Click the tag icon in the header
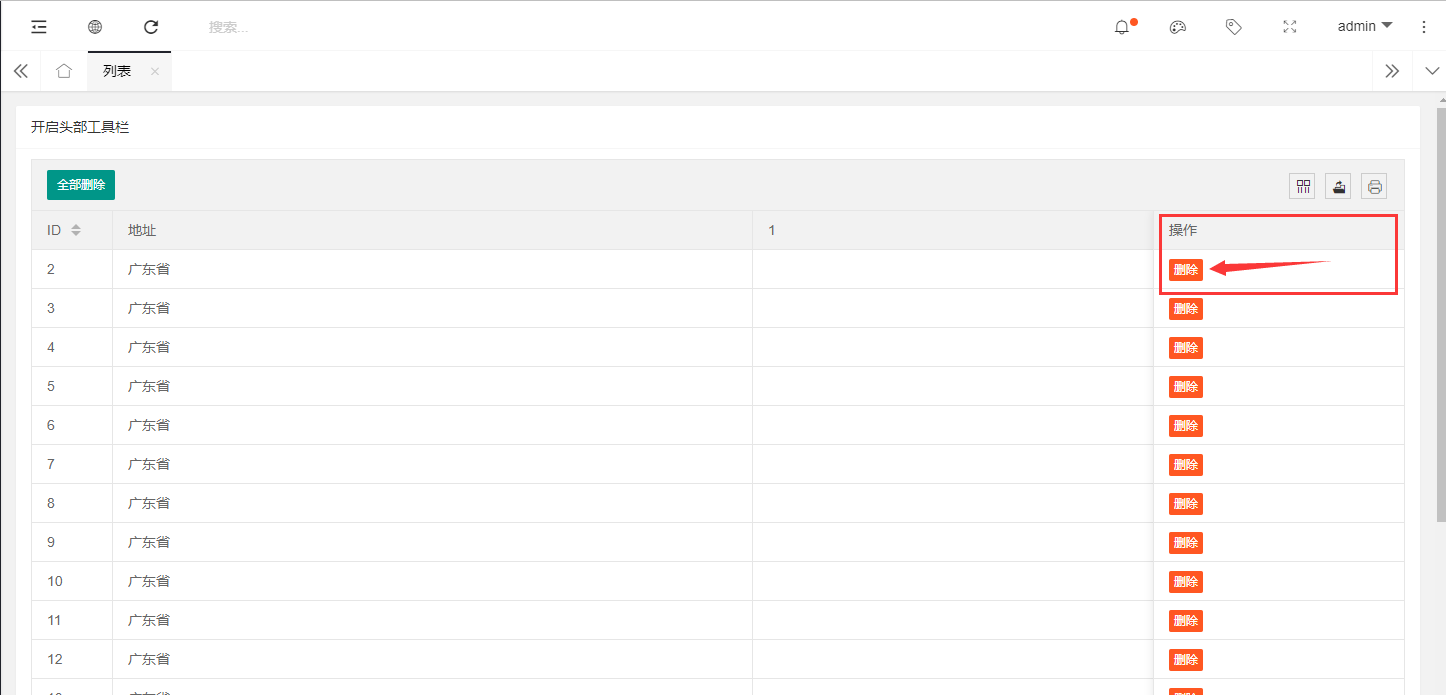1446x695 pixels. [1234, 27]
